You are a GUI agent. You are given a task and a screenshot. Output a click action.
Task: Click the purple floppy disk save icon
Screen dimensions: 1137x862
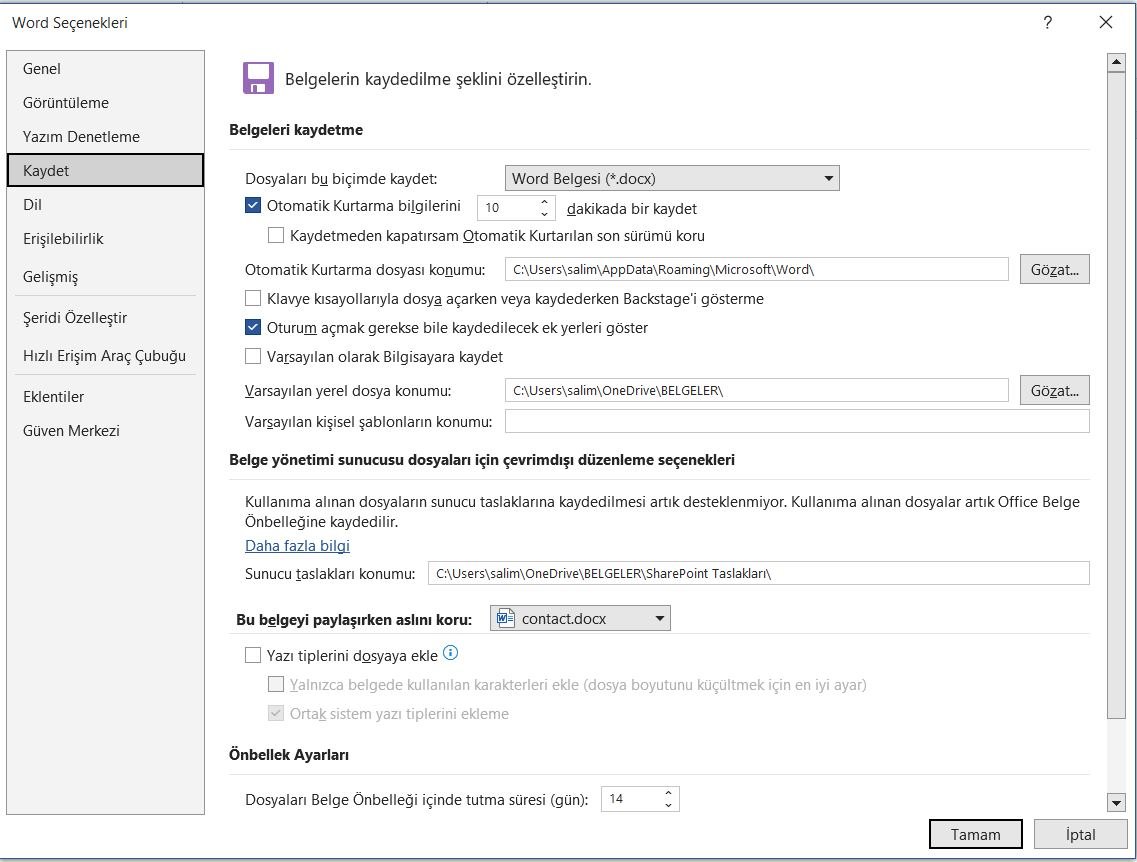(x=258, y=78)
